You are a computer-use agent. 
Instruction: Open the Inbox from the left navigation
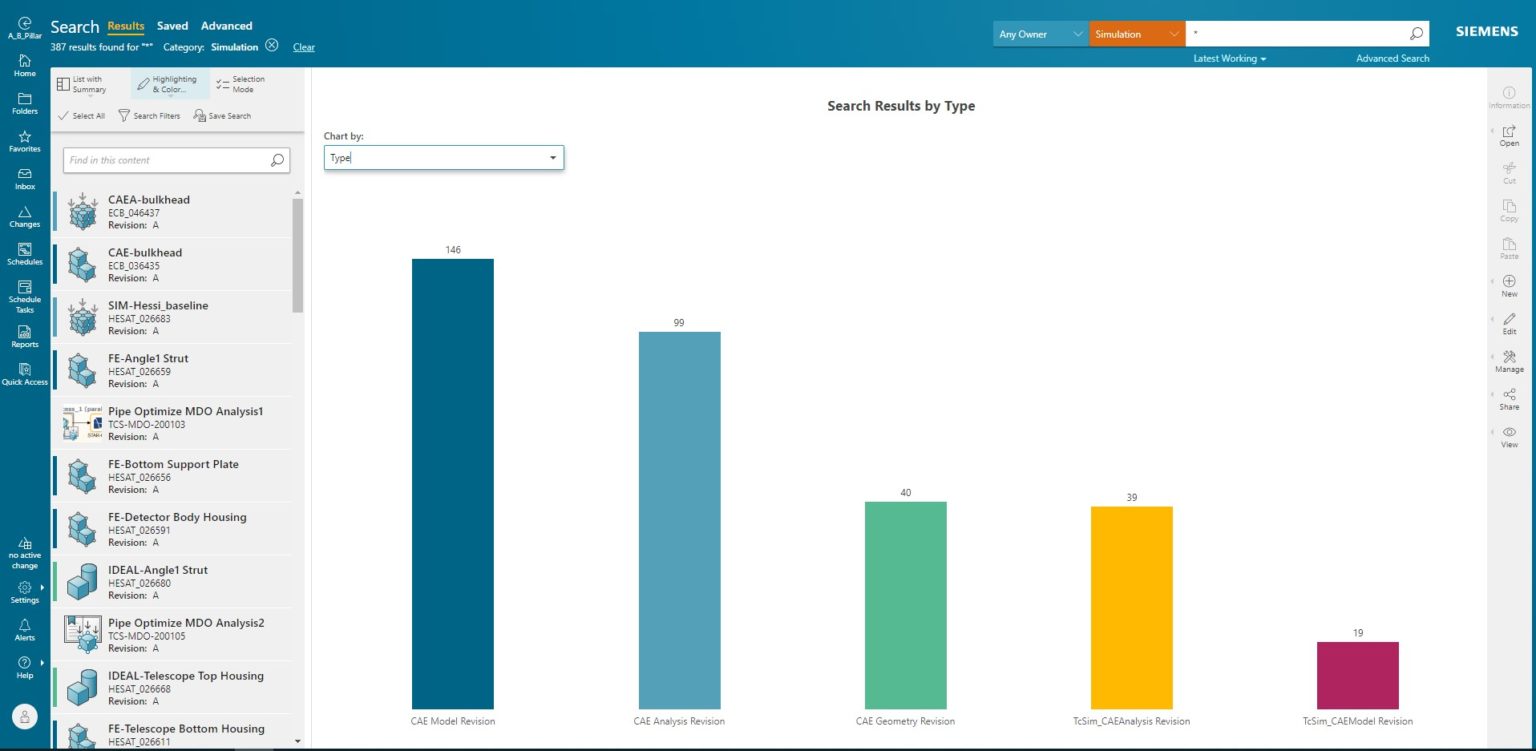(x=24, y=180)
